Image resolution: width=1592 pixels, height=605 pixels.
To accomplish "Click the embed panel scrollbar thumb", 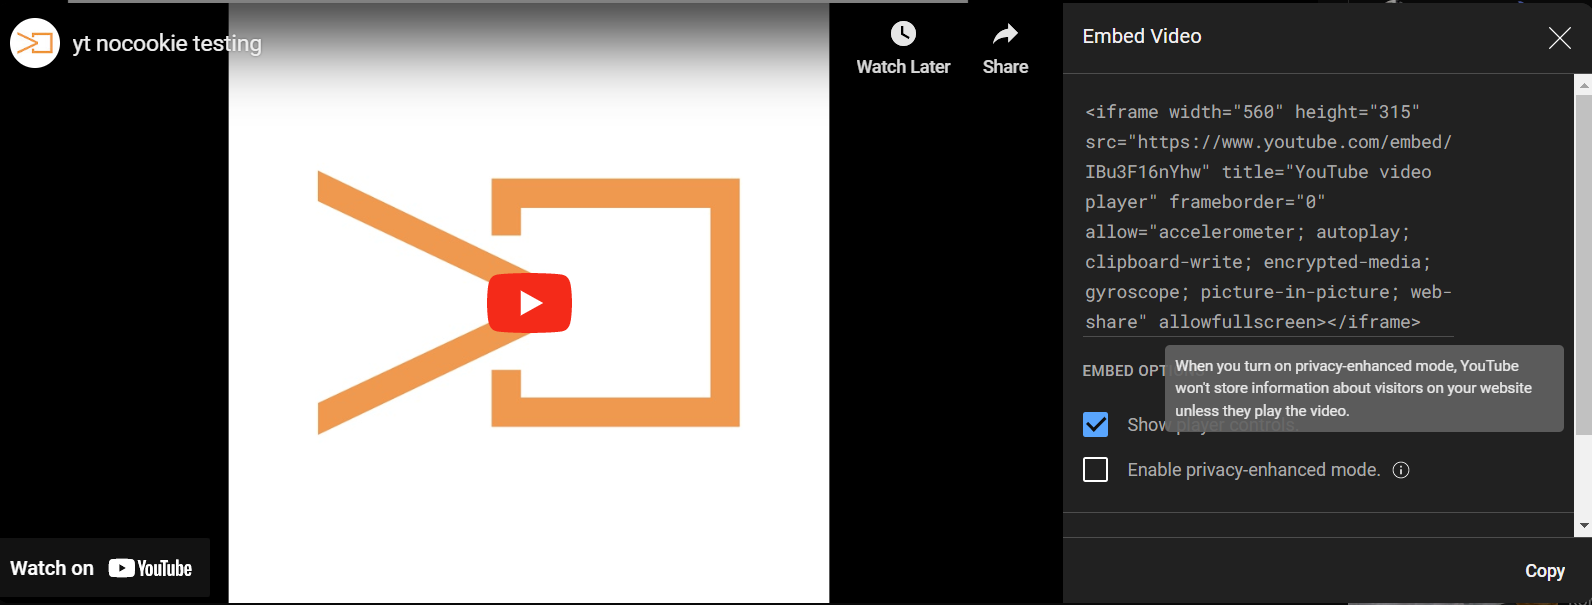I will point(1583,265).
